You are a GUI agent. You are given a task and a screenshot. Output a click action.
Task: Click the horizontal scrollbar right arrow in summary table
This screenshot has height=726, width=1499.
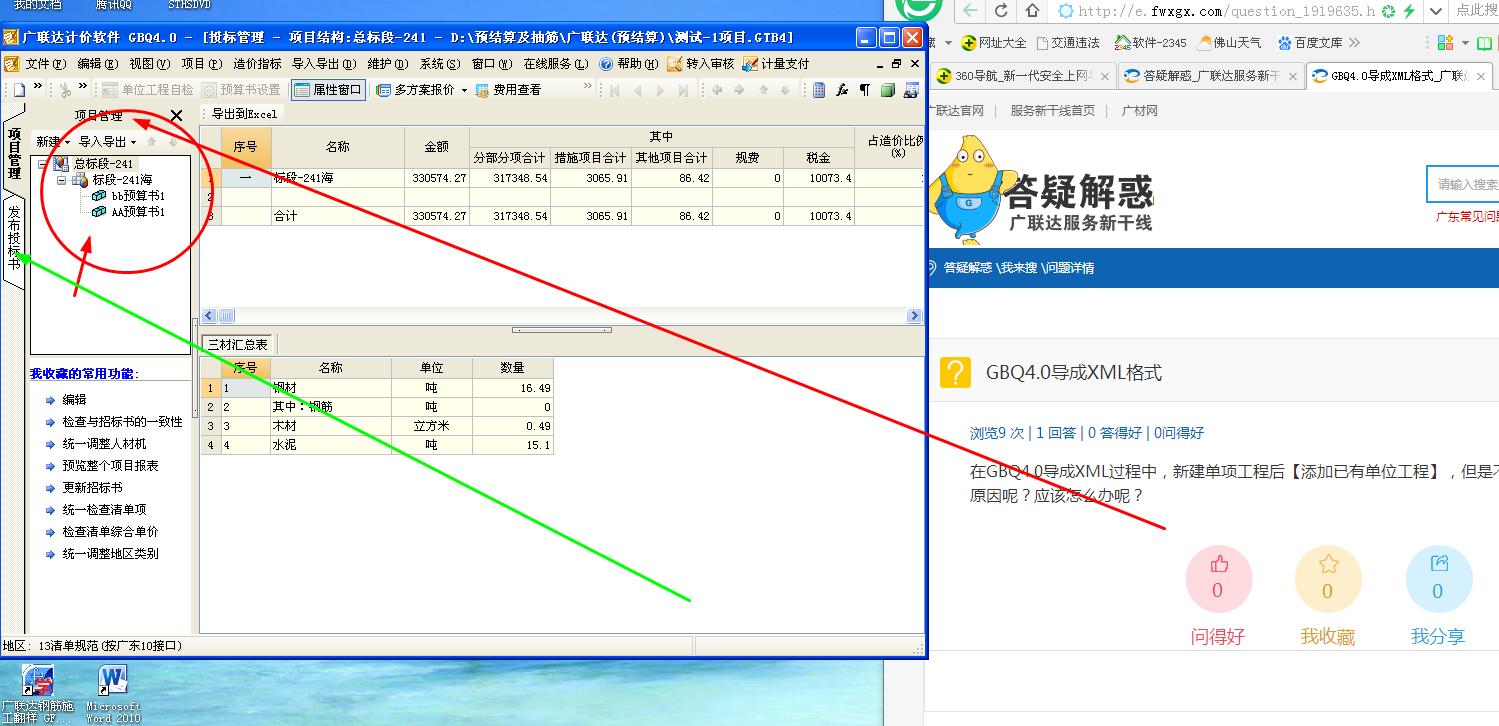914,316
